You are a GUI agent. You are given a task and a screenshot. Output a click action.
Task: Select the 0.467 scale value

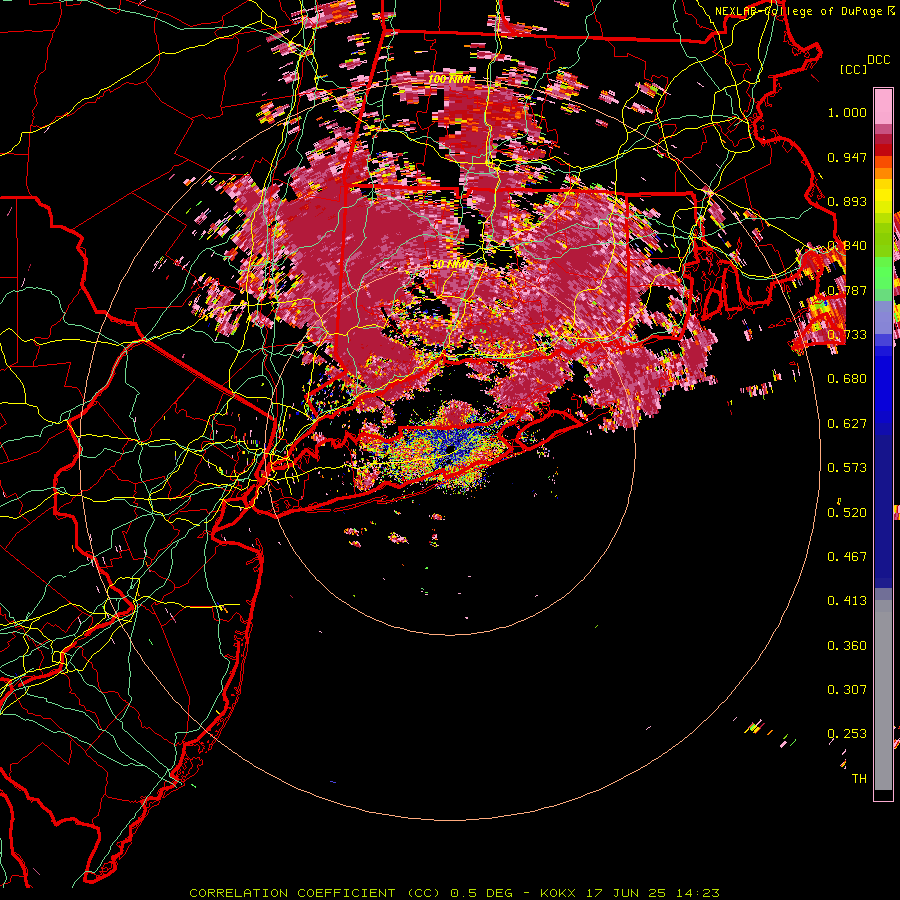(x=847, y=557)
